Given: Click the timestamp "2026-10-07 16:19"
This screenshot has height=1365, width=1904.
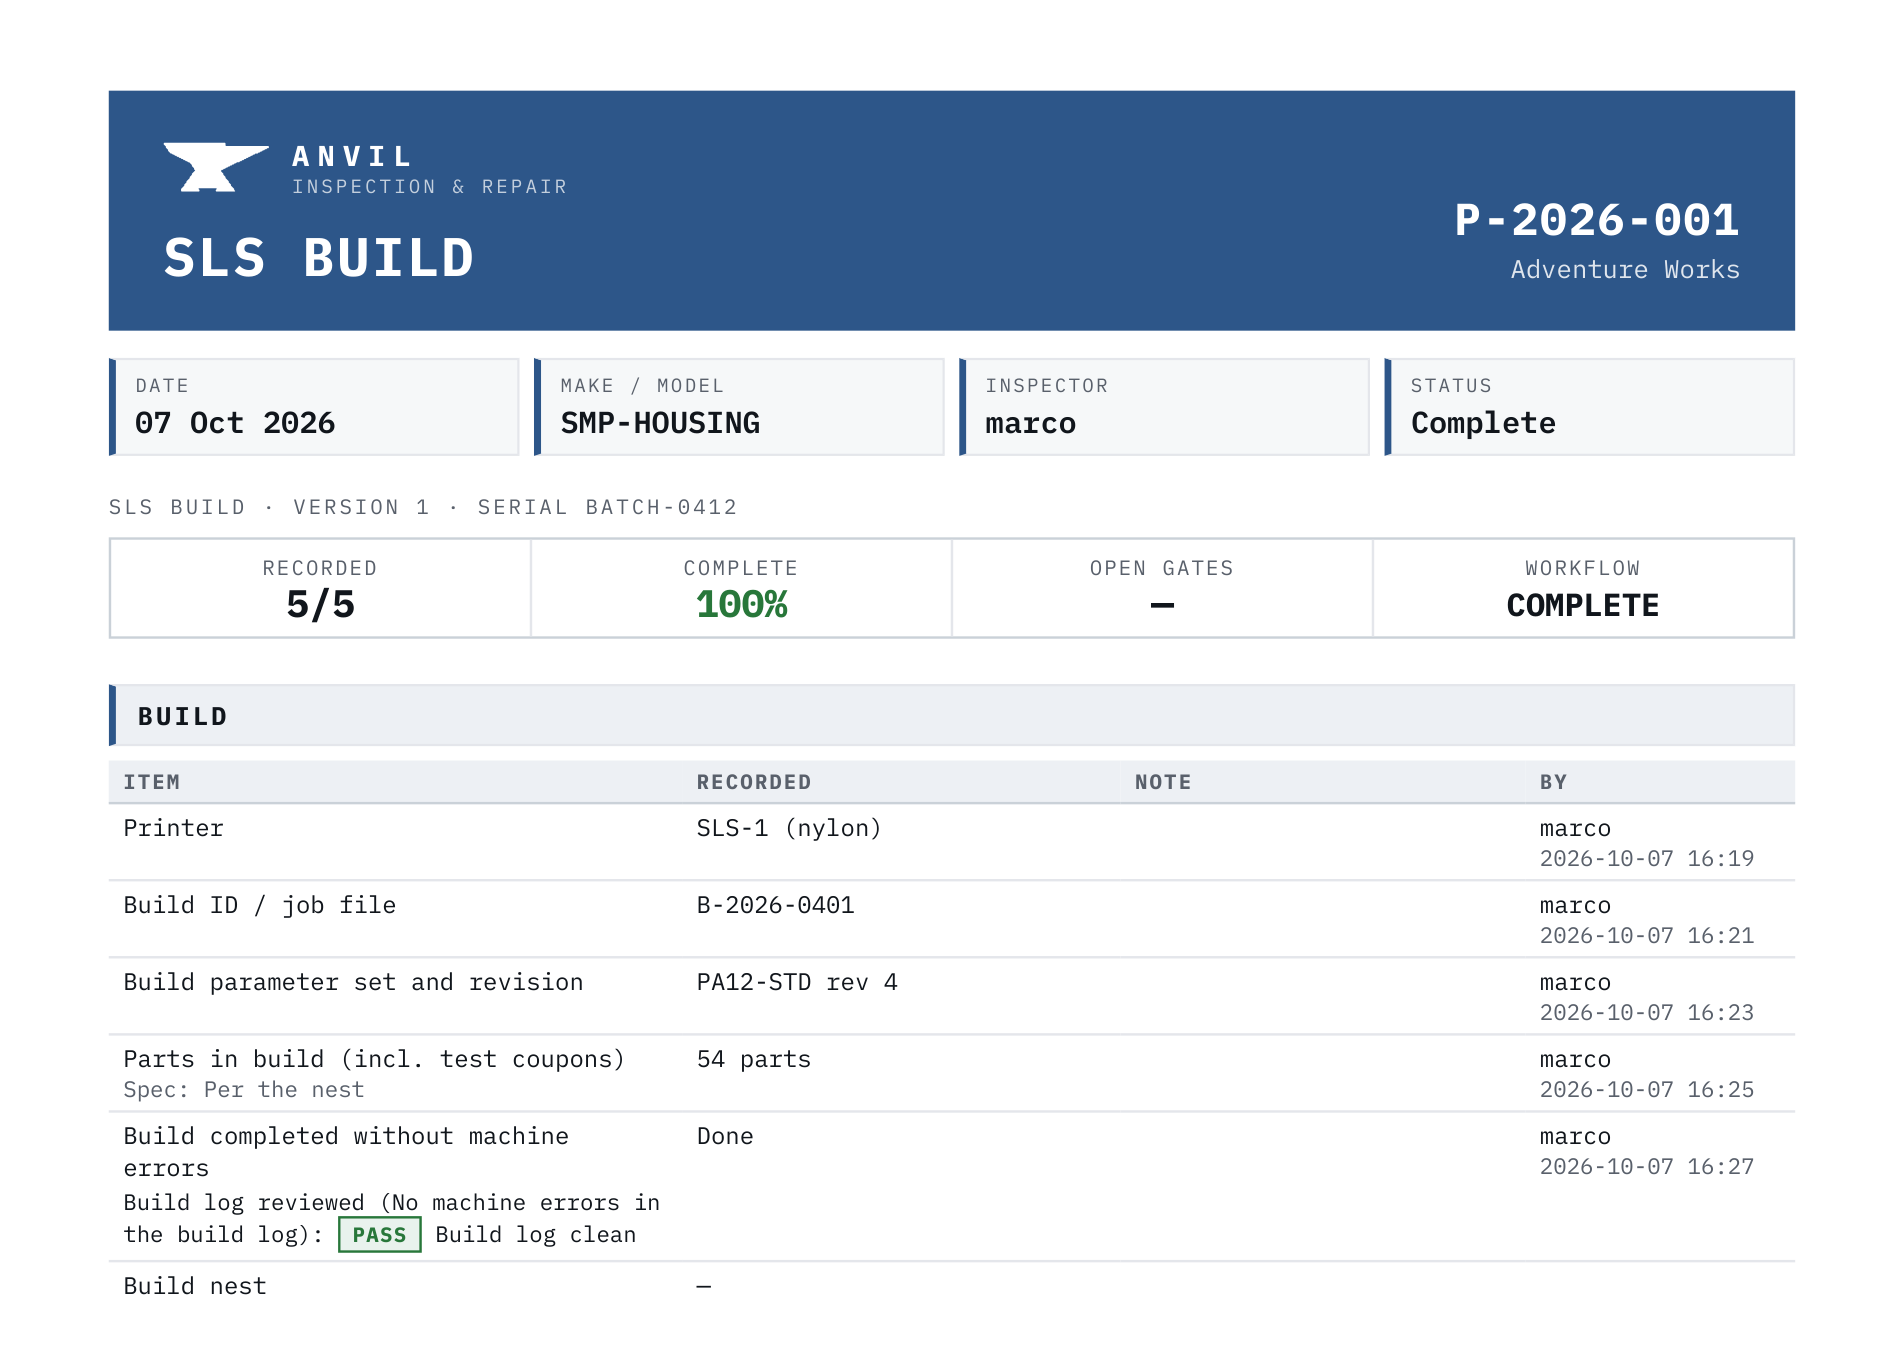Looking at the screenshot, I should (x=1647, y=858).
